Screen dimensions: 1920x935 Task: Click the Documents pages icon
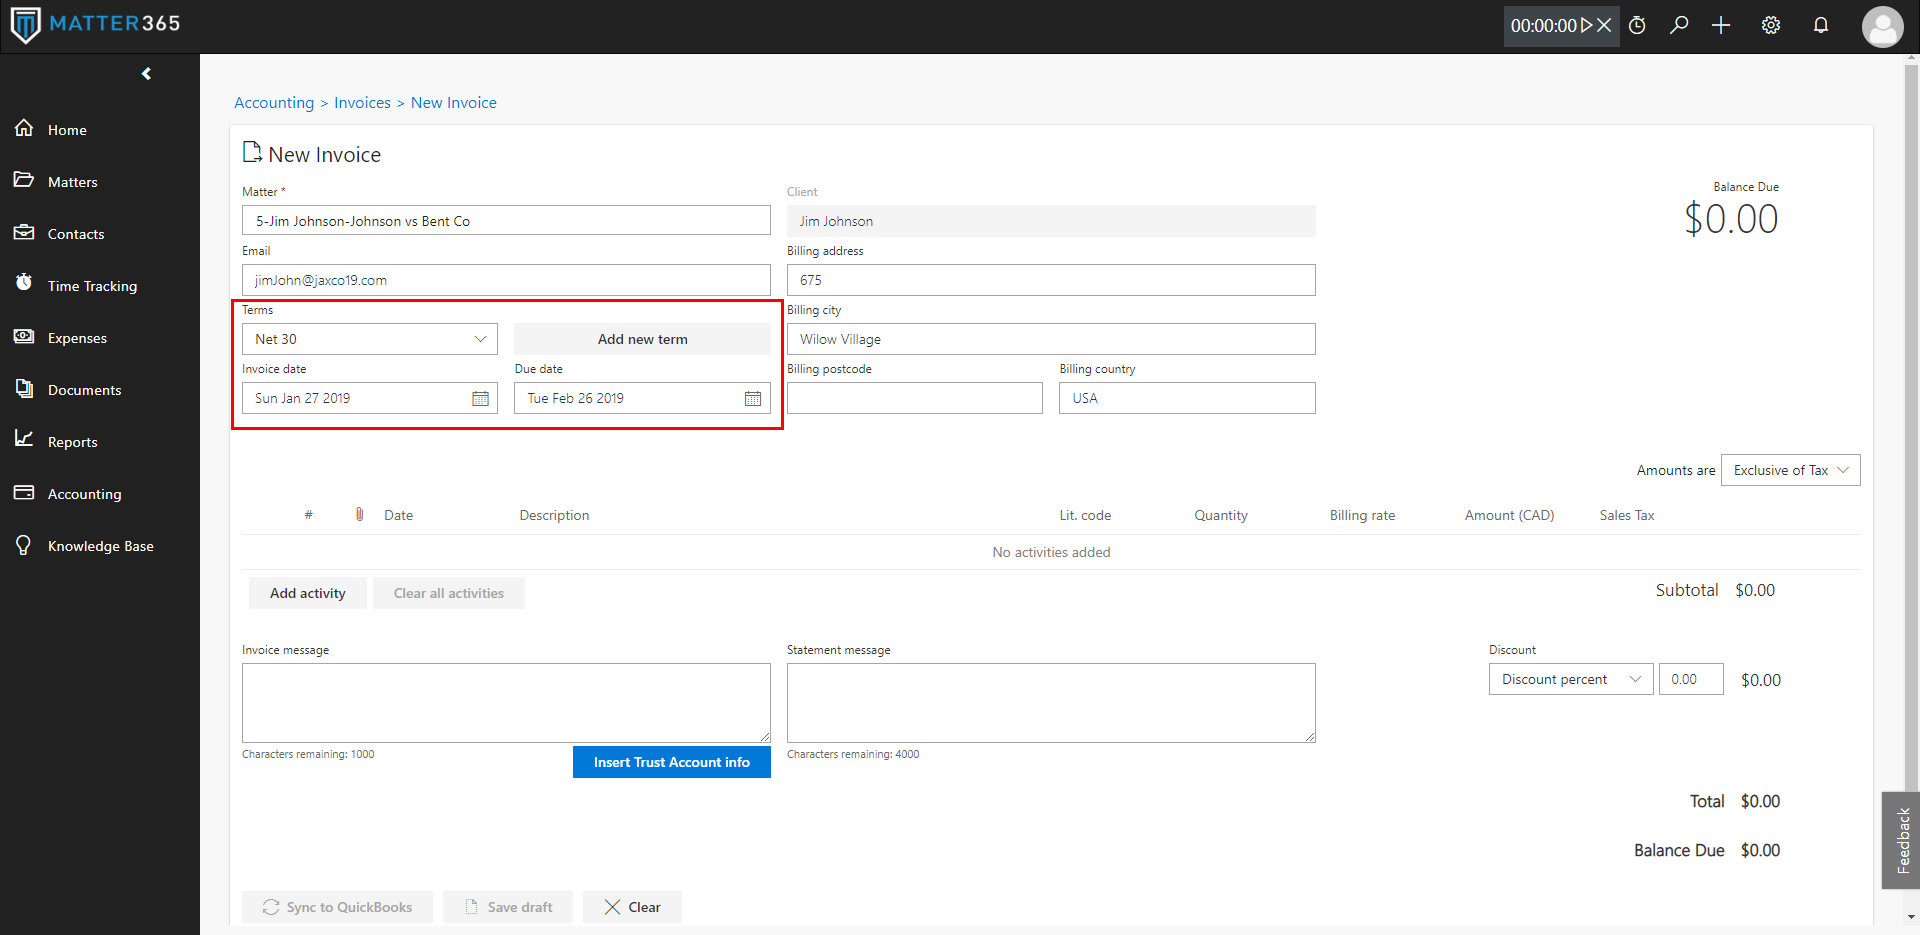pos(24,389)
